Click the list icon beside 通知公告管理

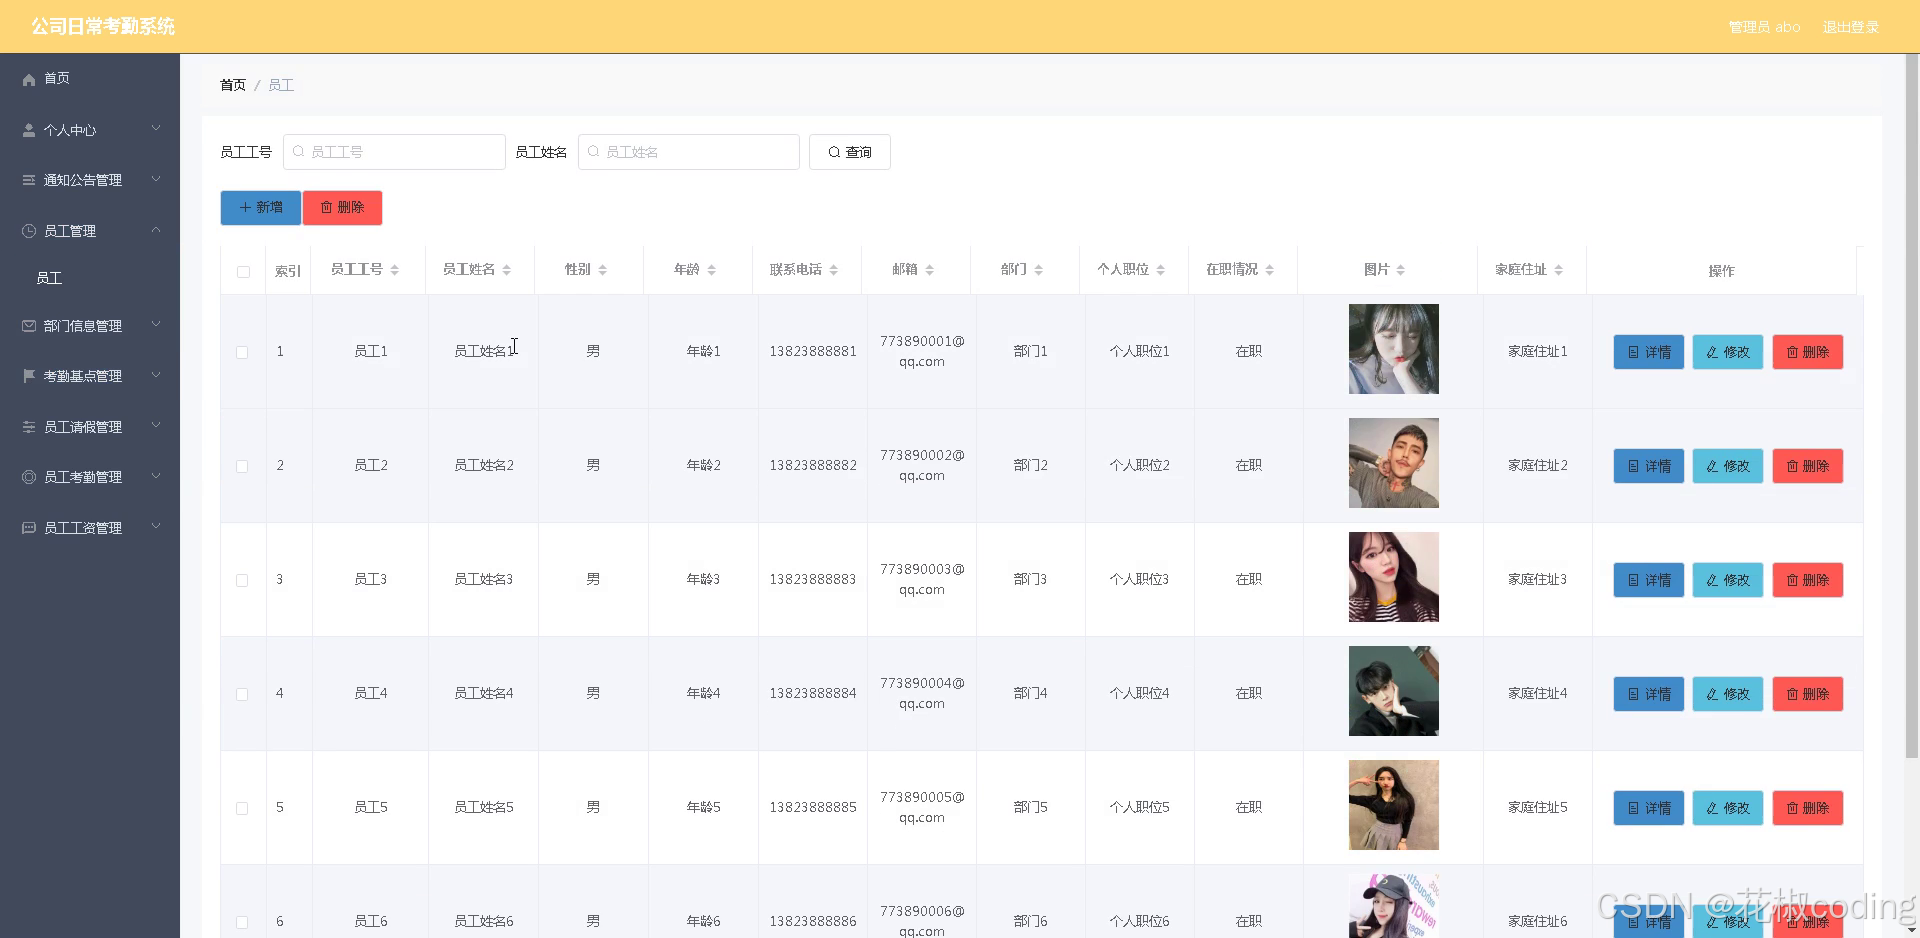(29, 180)
